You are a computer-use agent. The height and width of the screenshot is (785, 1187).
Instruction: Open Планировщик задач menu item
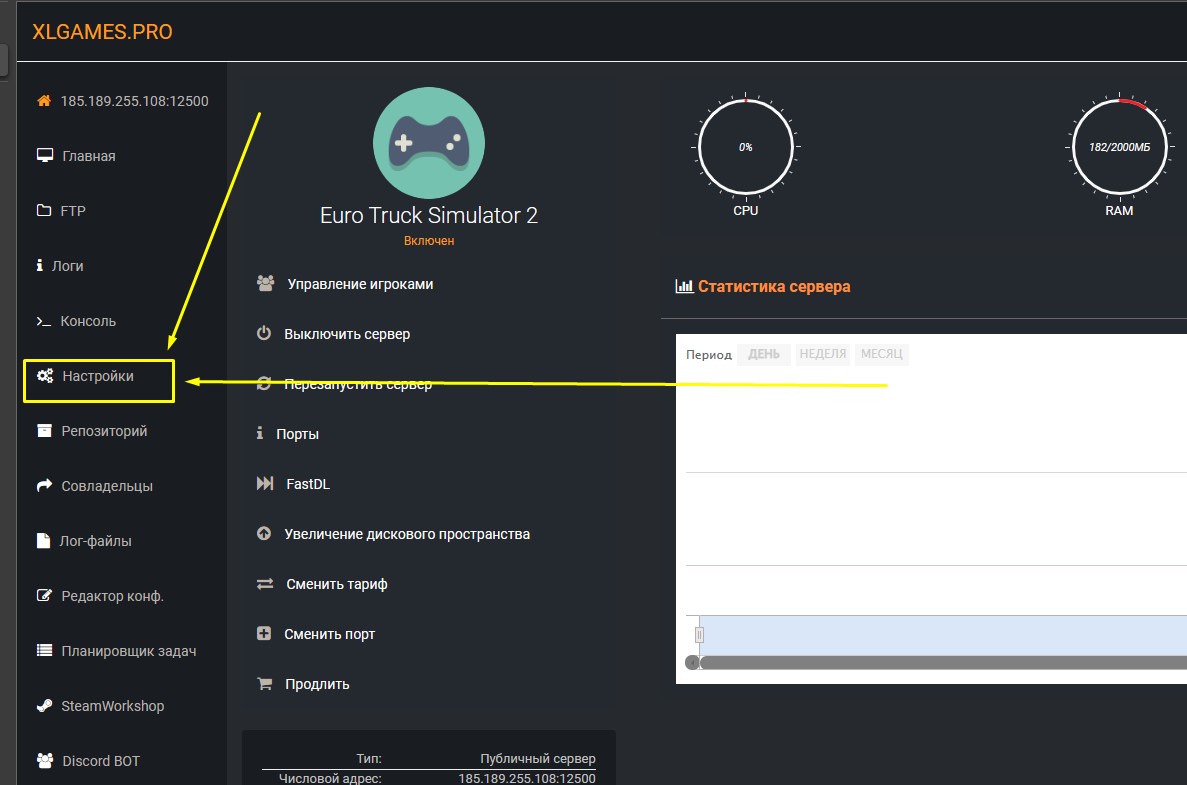pyautogui.click(x=128, y=651)
